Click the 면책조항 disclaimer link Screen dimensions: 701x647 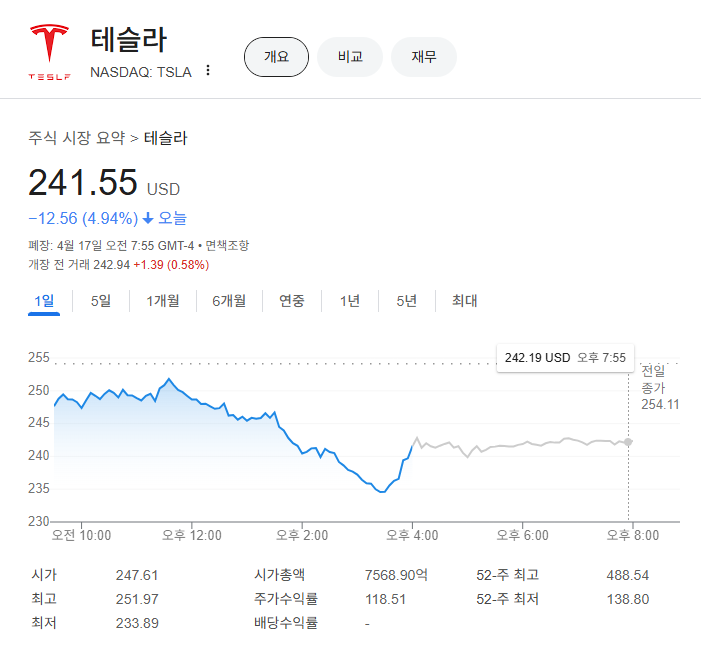pyautogui.click(x=227, y=245)
